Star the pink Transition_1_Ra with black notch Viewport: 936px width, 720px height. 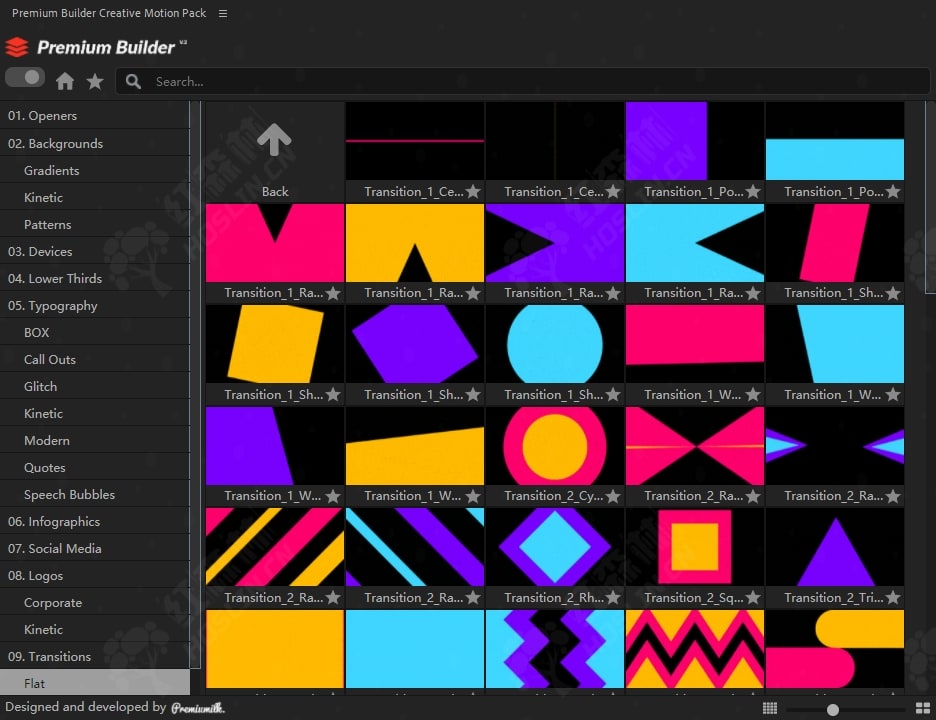333,293
